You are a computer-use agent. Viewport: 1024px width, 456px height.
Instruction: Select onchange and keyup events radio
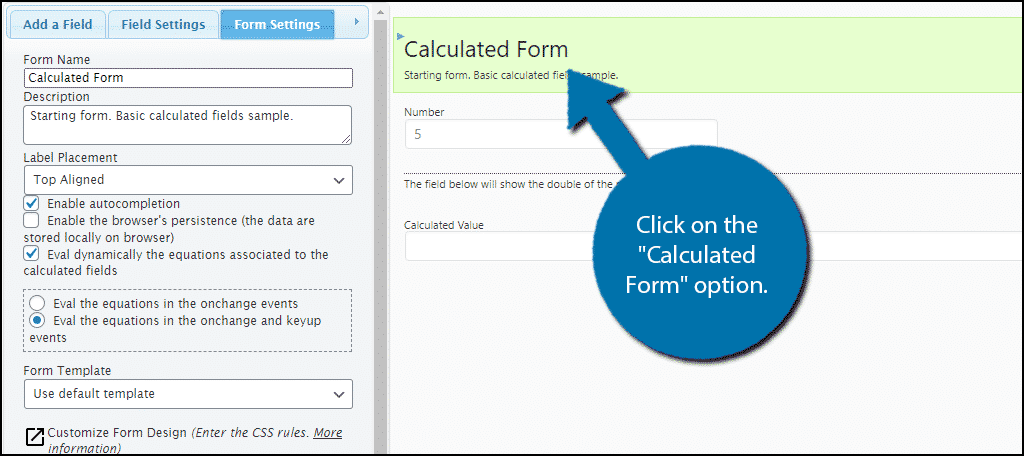[38, 321]
